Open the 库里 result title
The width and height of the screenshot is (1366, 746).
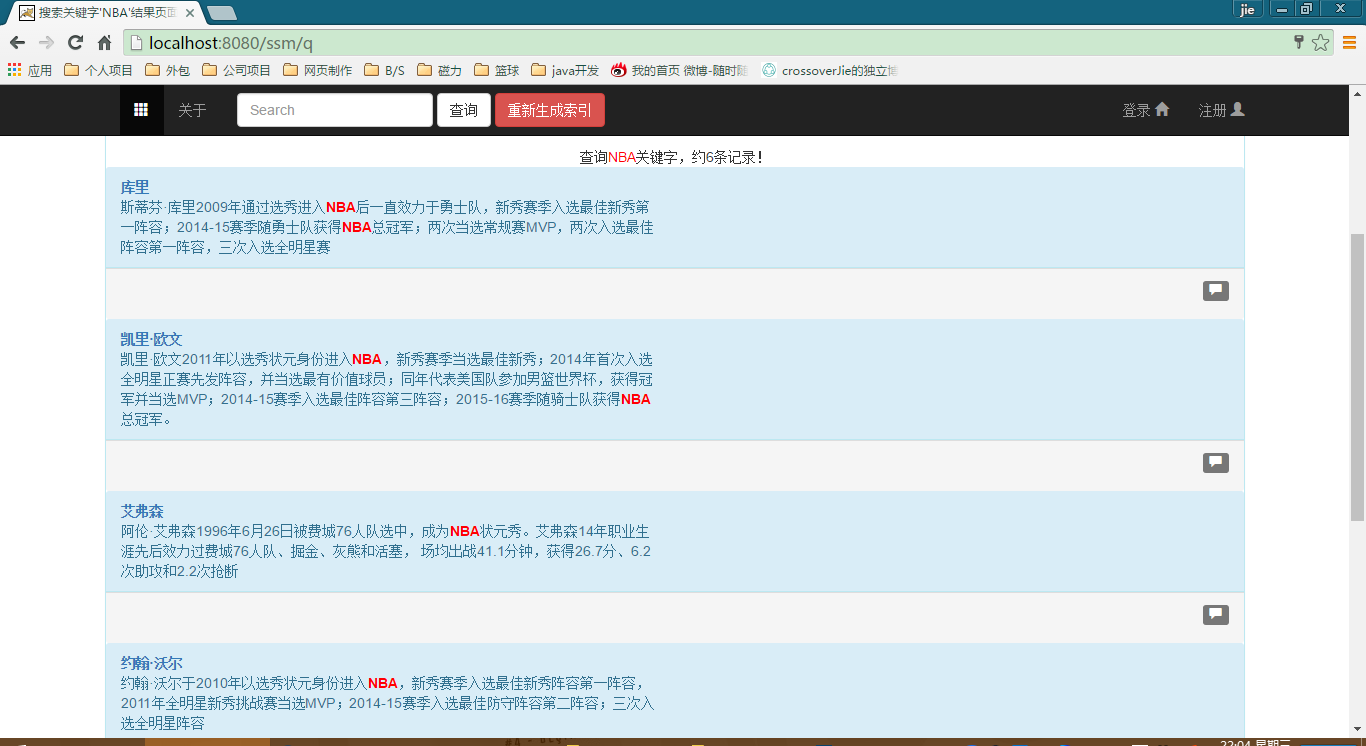click(x=135, y=187)
